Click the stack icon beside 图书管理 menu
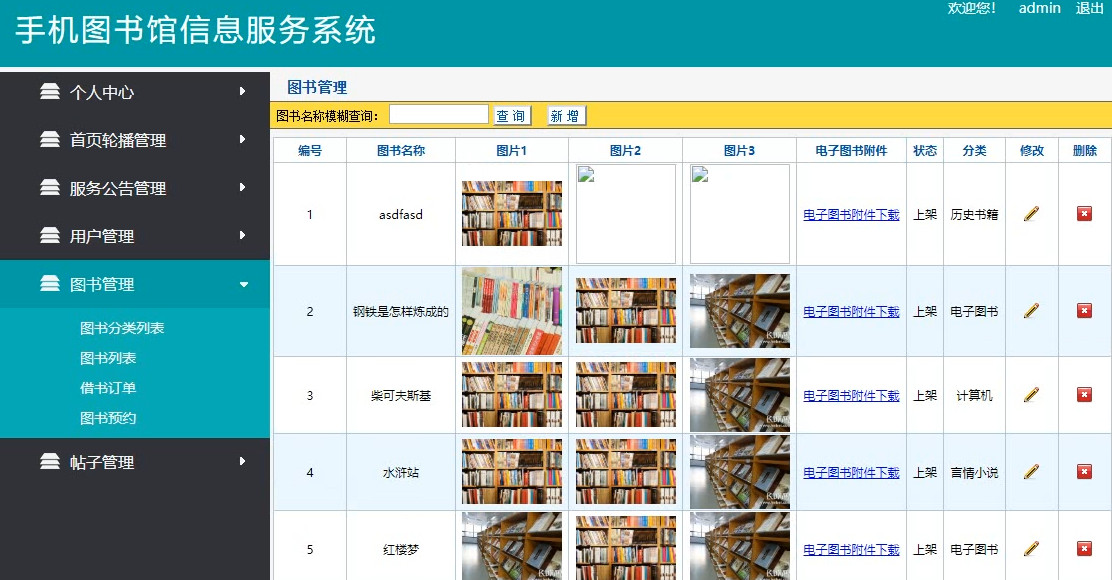Viewport: 1112px width, 580px height. point(50,283)
